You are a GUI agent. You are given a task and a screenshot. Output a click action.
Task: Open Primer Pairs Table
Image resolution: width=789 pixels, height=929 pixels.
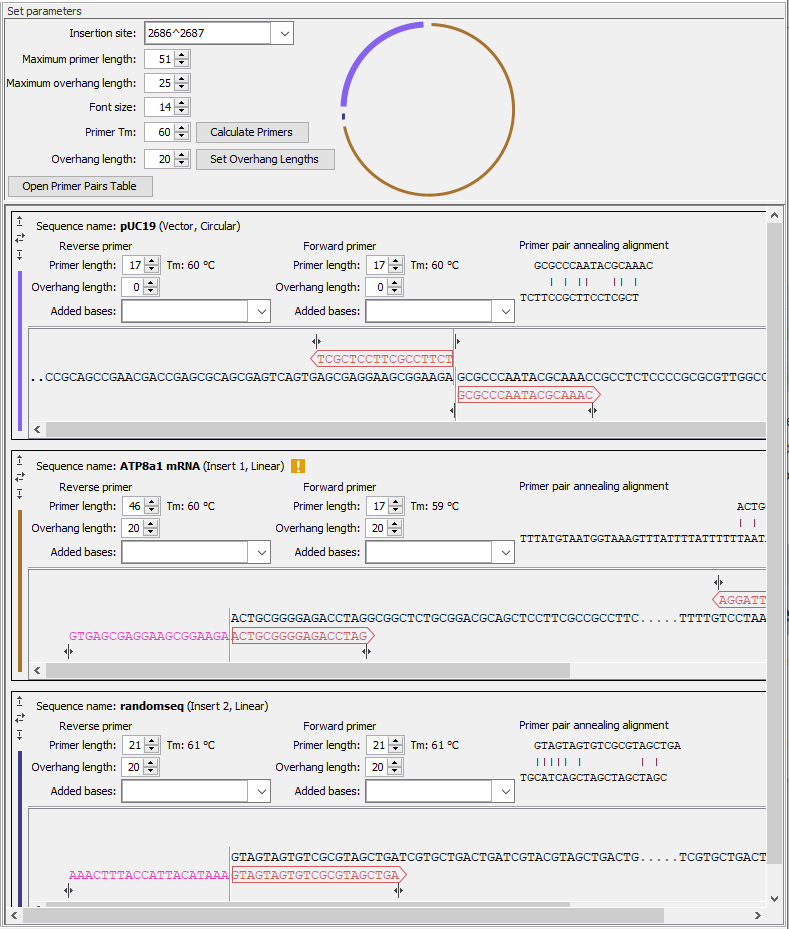[x=80, y=186]
